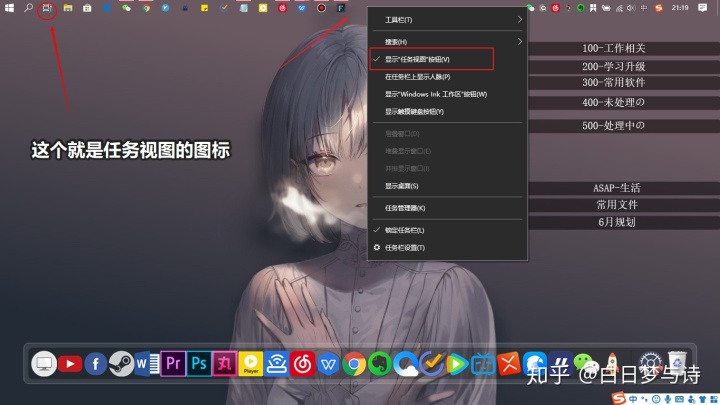Open File Explorer from taskbar
The image size is (720, 405).
pyautogui.click(x=68, y=8)
